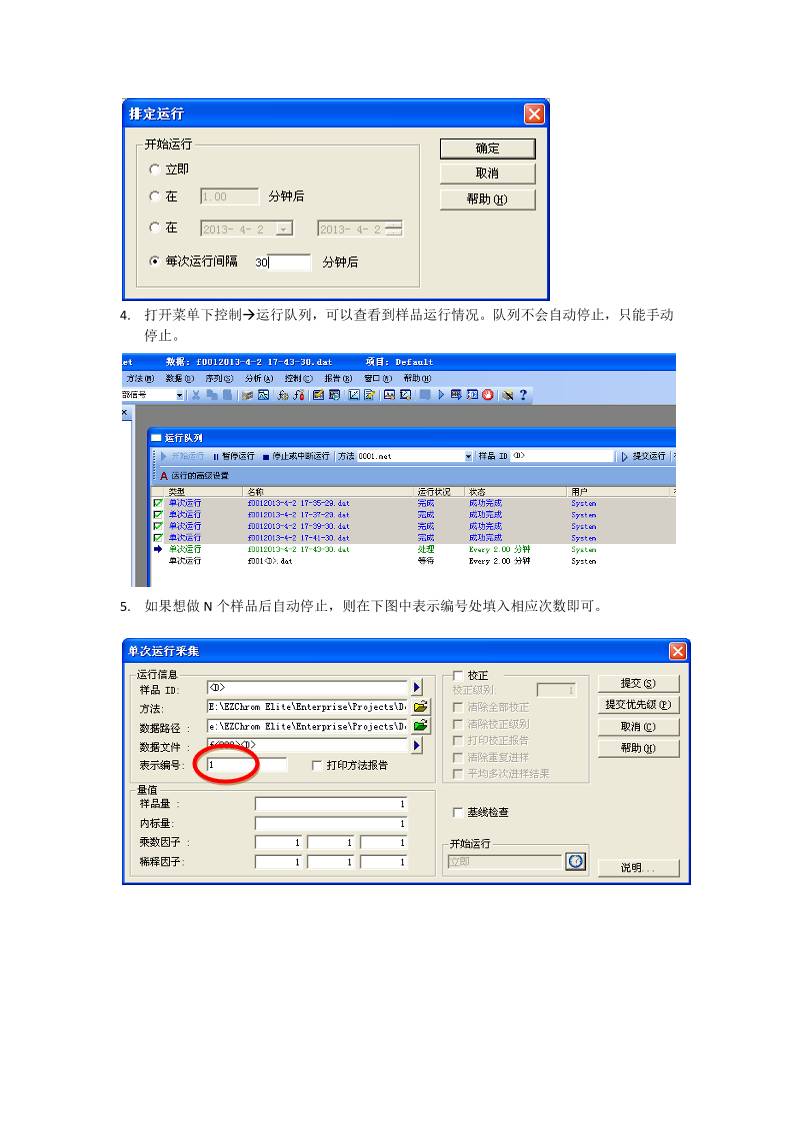Click the 名称 column header

pyautogui.click(x=329, y=492)
